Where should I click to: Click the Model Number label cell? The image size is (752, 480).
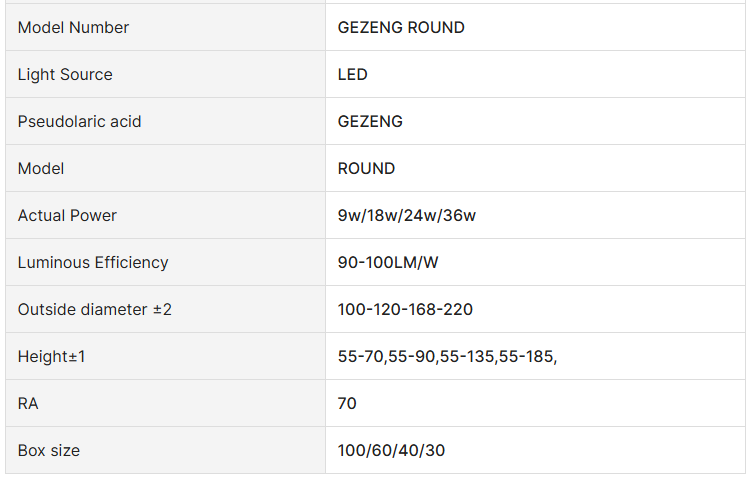pos(73,28)
